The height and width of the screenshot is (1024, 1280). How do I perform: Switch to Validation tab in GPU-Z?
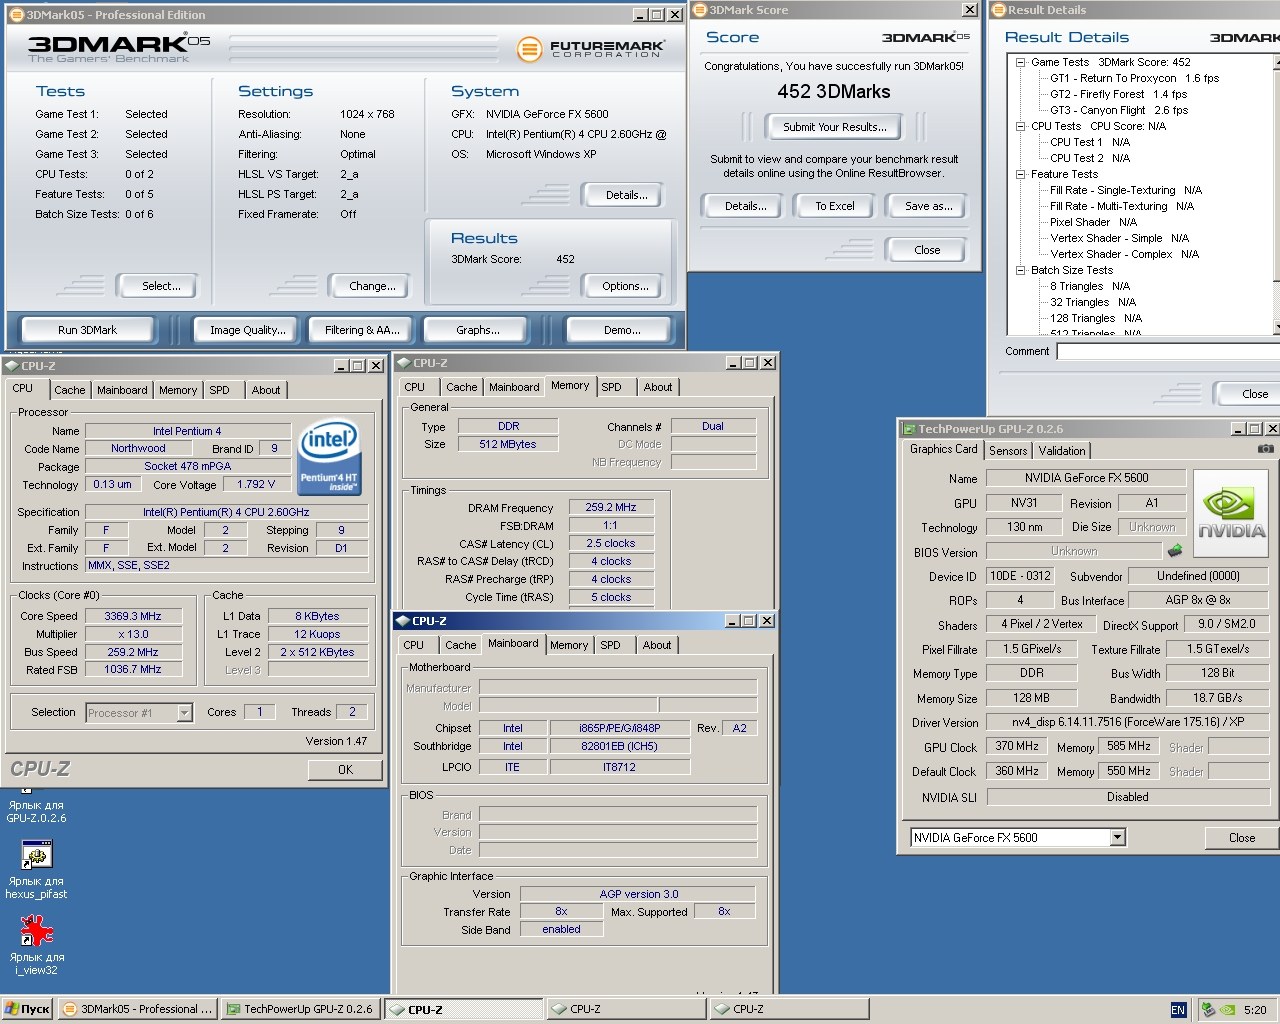(x=1061, y=451)
